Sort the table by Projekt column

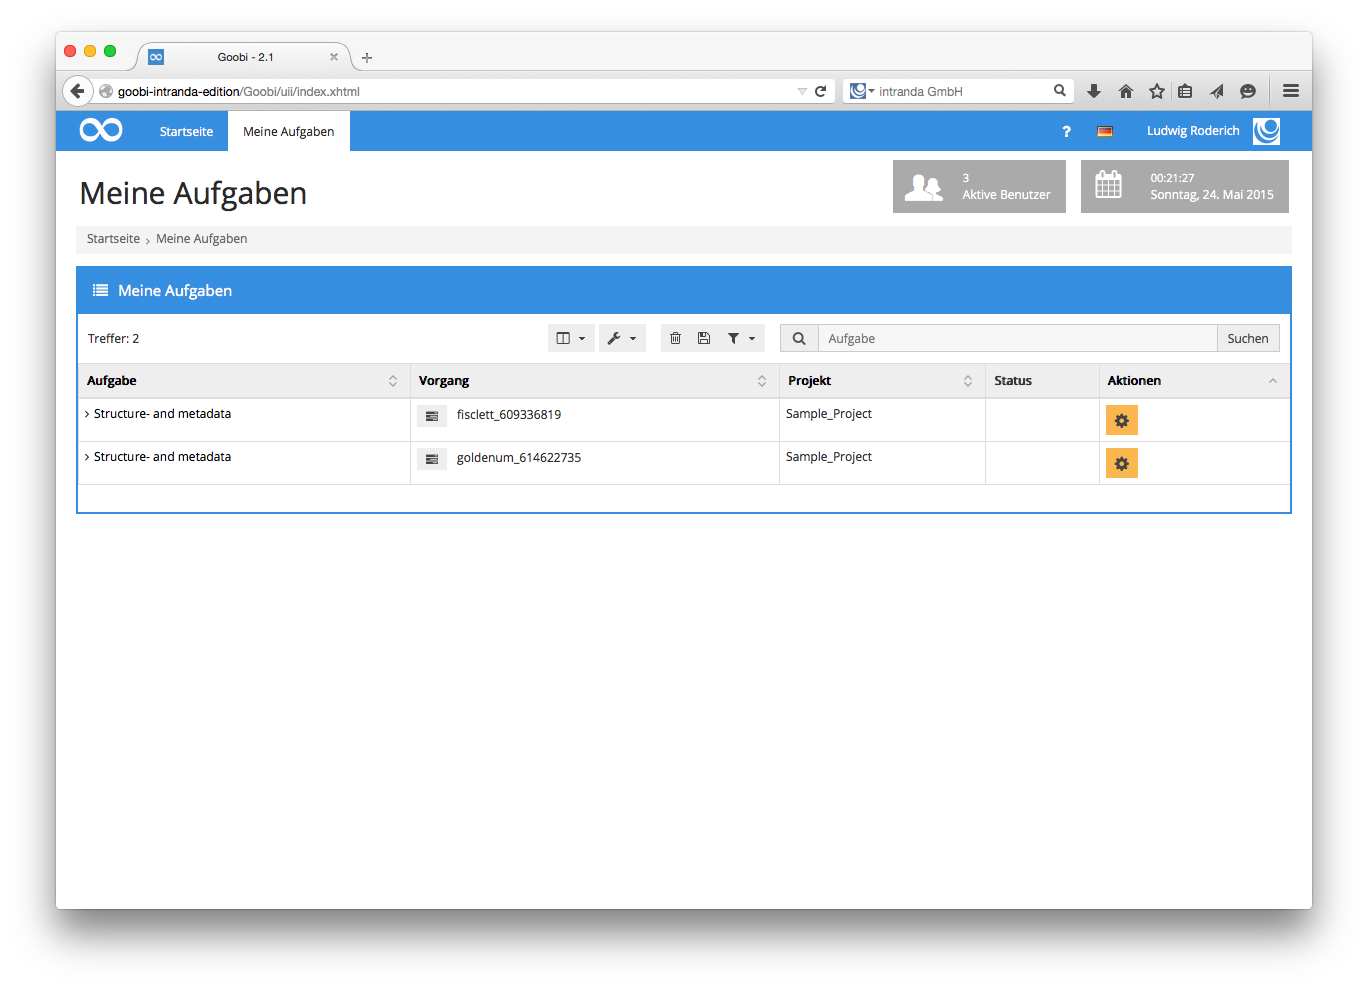pos(968,381)
